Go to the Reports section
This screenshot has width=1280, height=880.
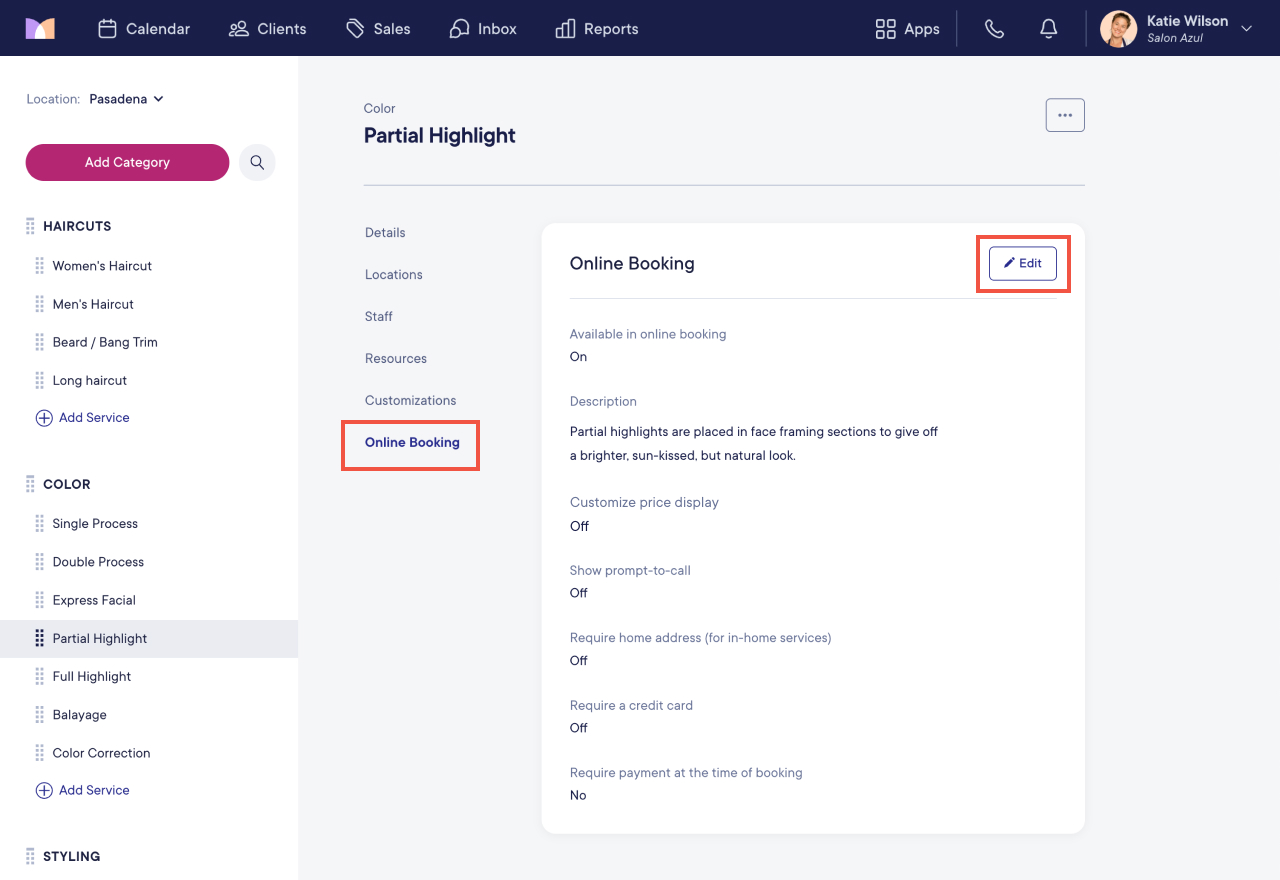597,29
